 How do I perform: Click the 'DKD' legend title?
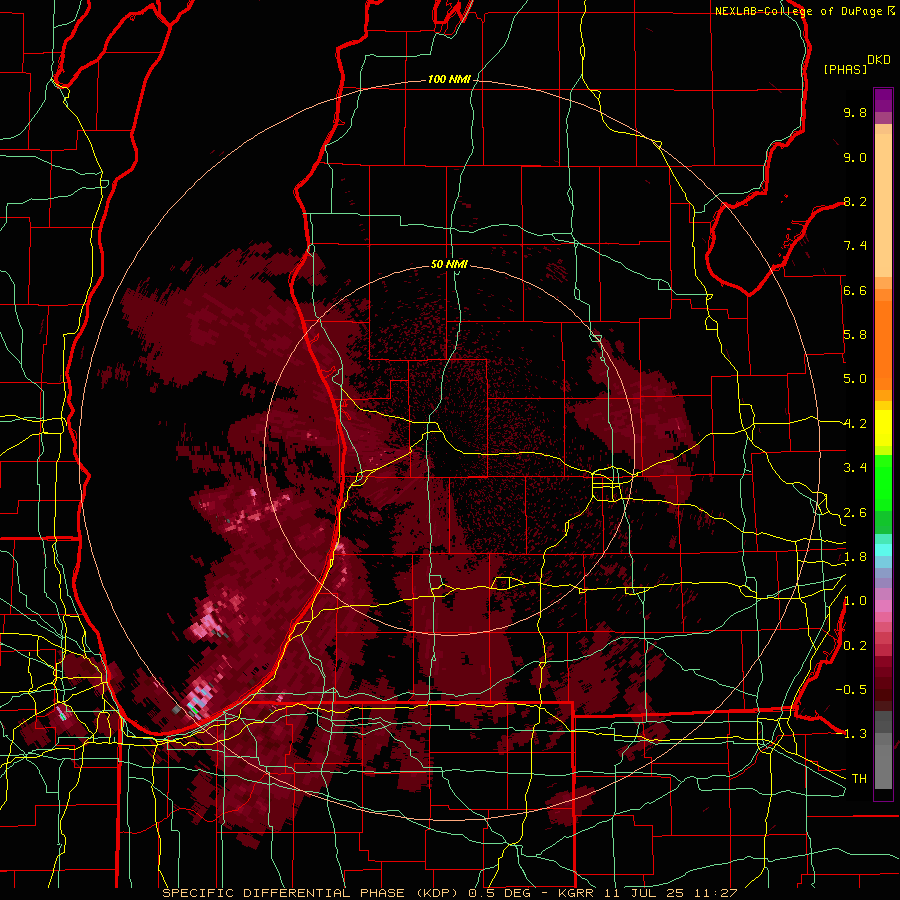(879, 60)
